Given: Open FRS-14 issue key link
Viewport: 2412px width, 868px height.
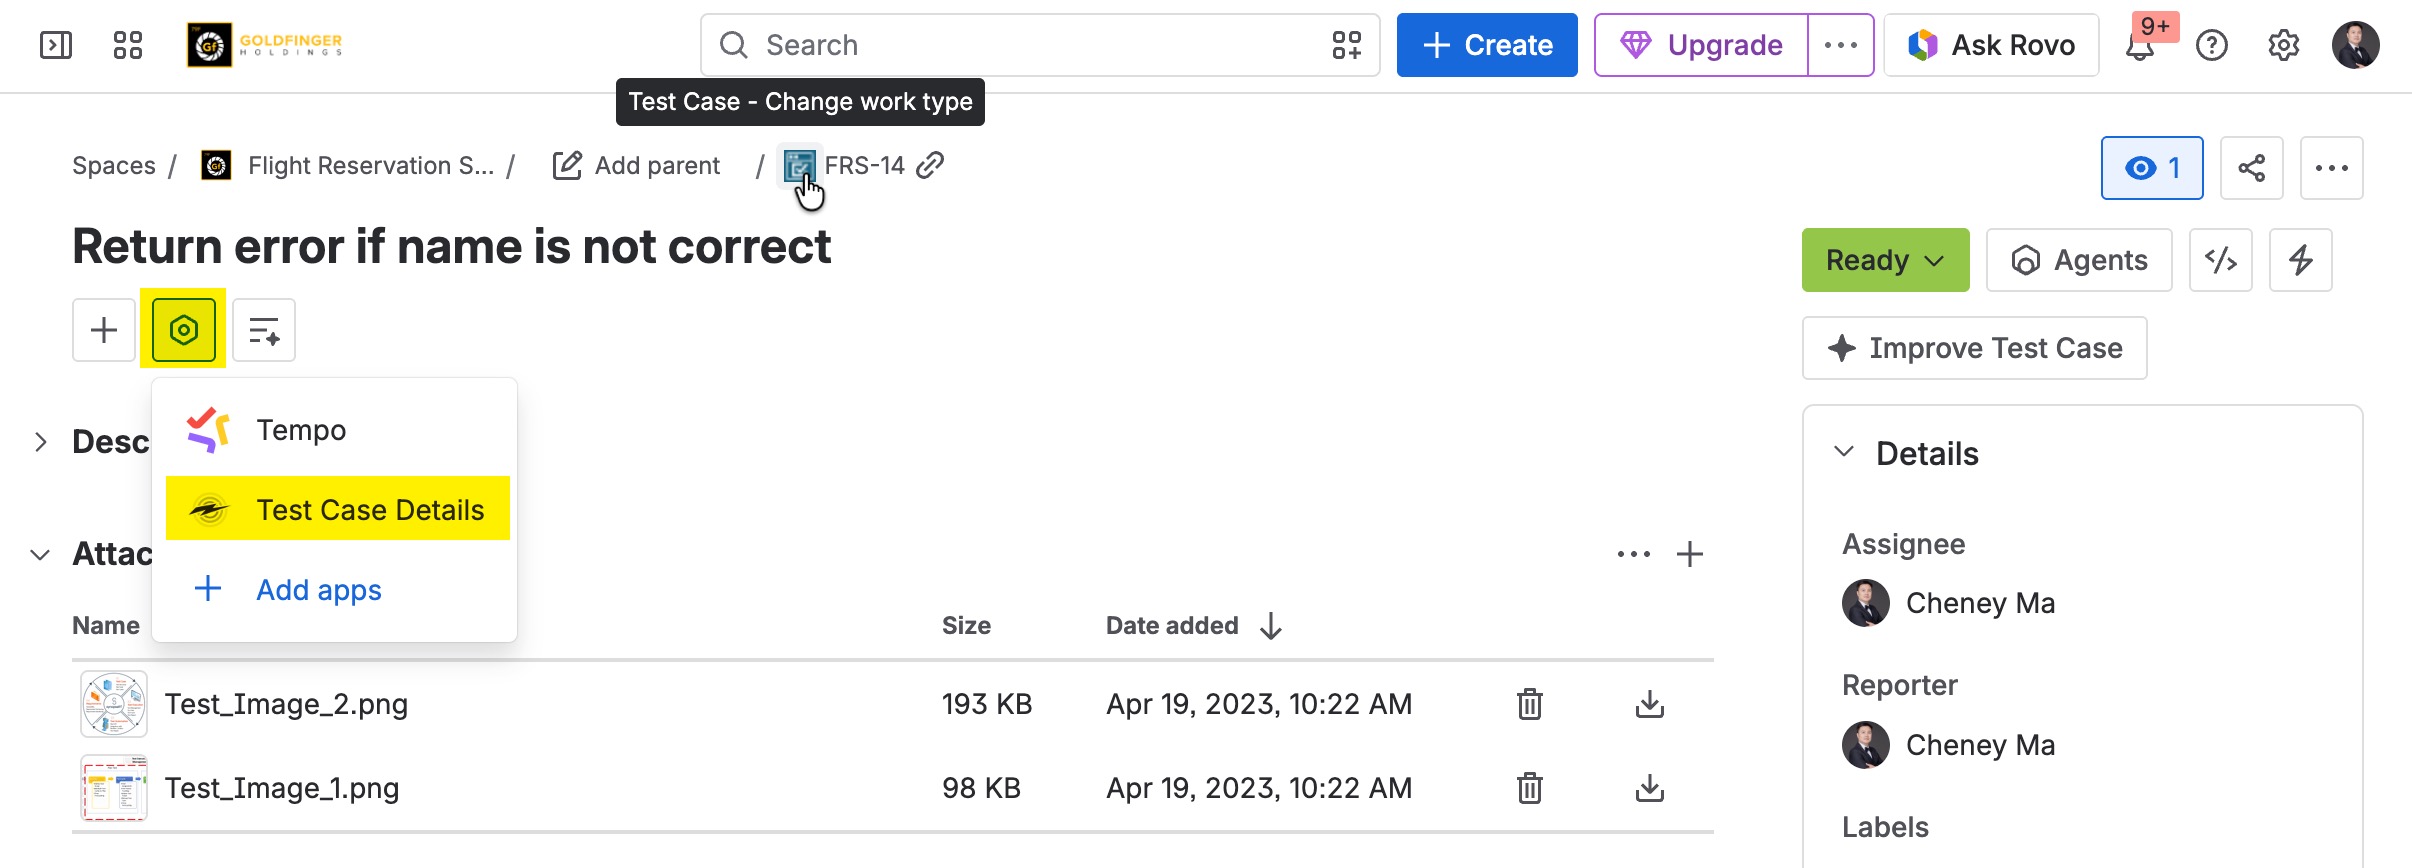Looking at the screenshot, I should [865, 165].
